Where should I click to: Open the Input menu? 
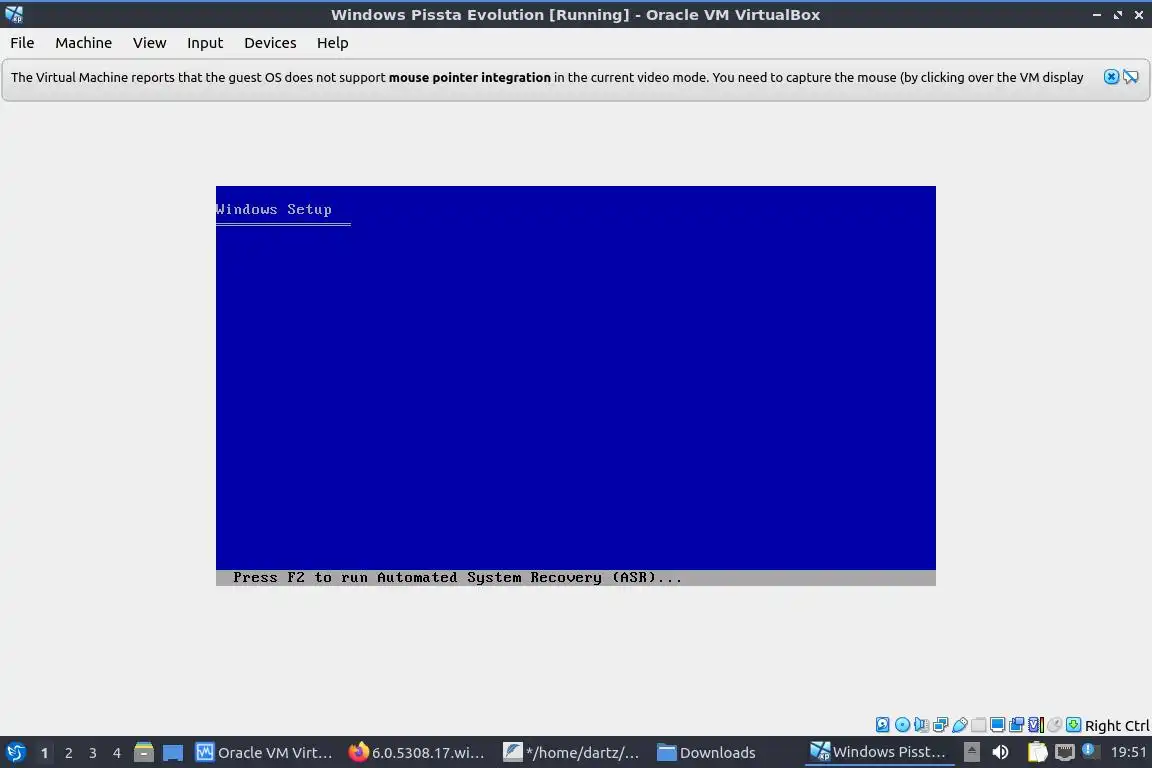[204, 43]
